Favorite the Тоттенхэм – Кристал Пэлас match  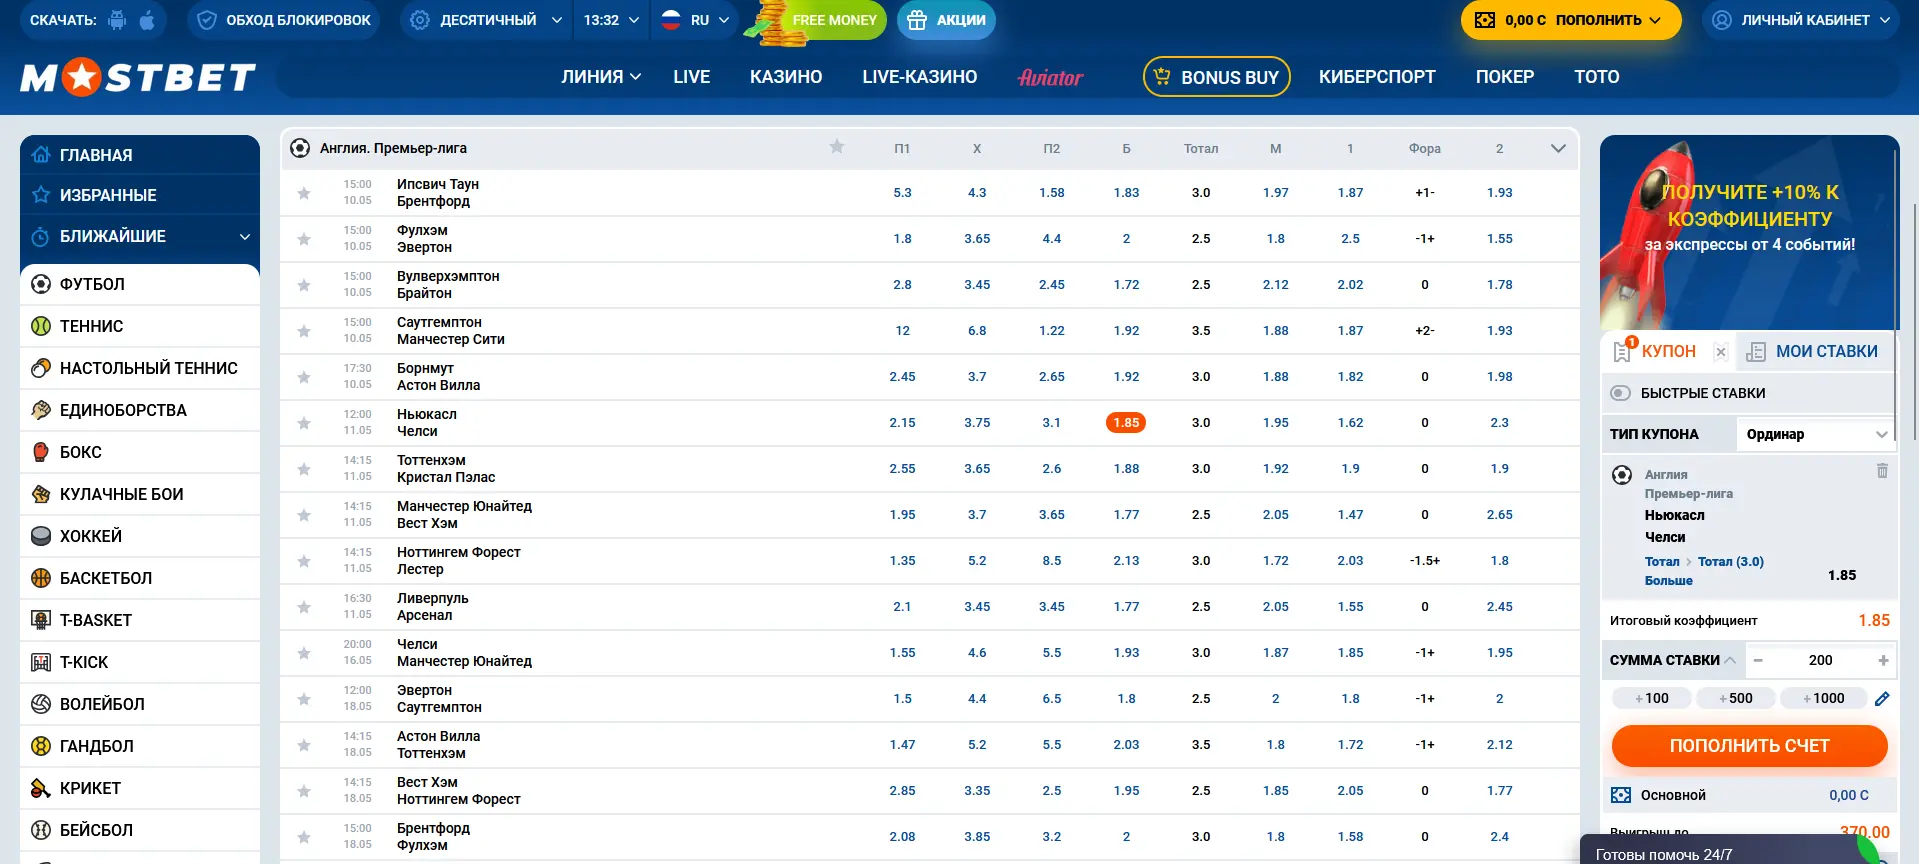(x=304, y=469)
